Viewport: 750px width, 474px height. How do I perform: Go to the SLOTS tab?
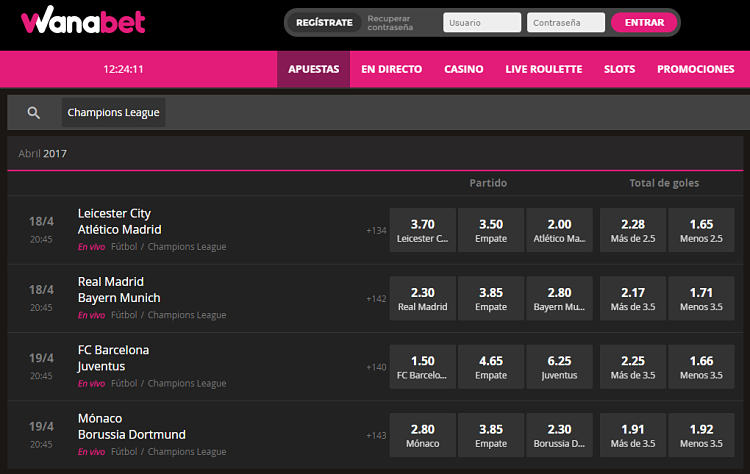pos(619,69)
